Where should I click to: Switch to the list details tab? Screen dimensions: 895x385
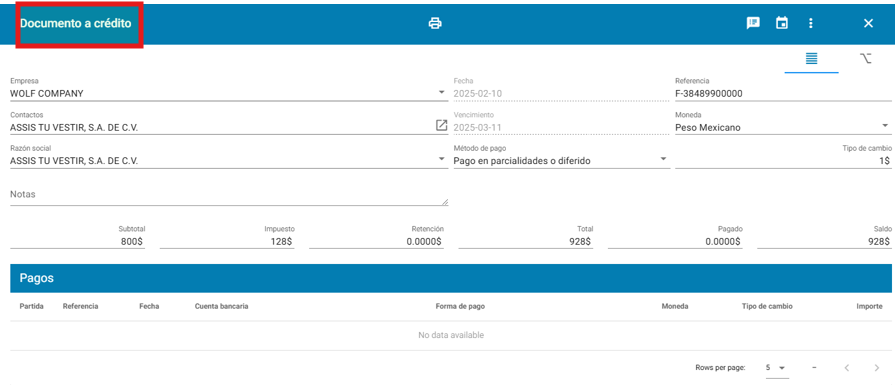[x=811, y=58]
